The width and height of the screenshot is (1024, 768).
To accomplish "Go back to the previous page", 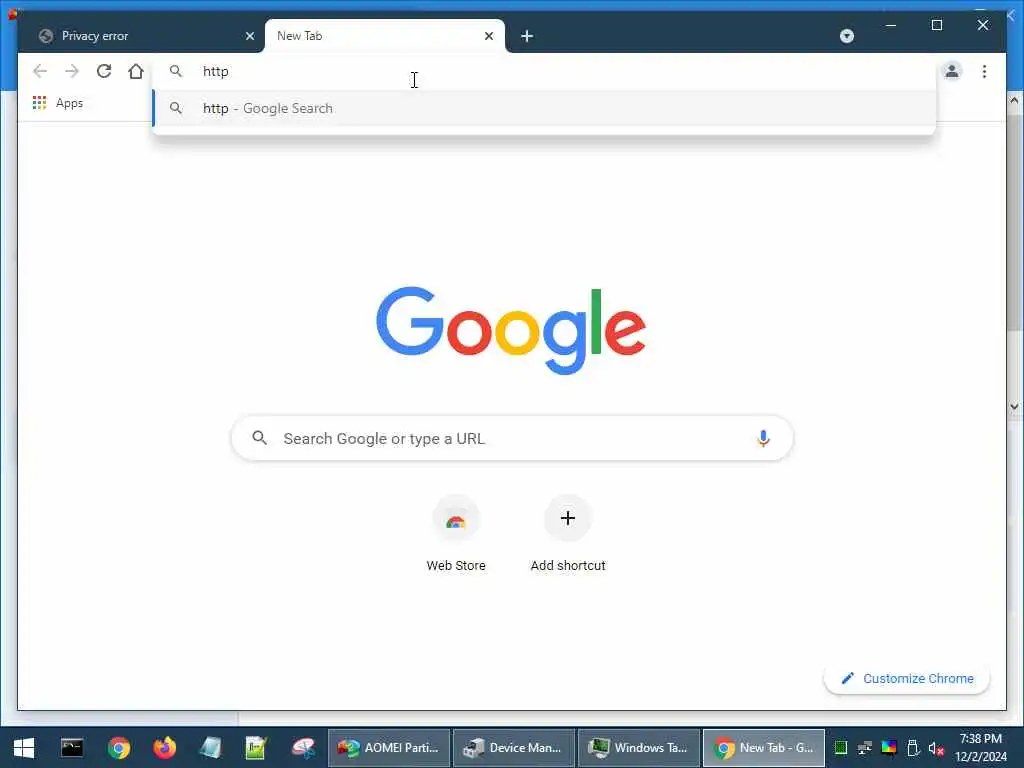I will pos(40,71).
